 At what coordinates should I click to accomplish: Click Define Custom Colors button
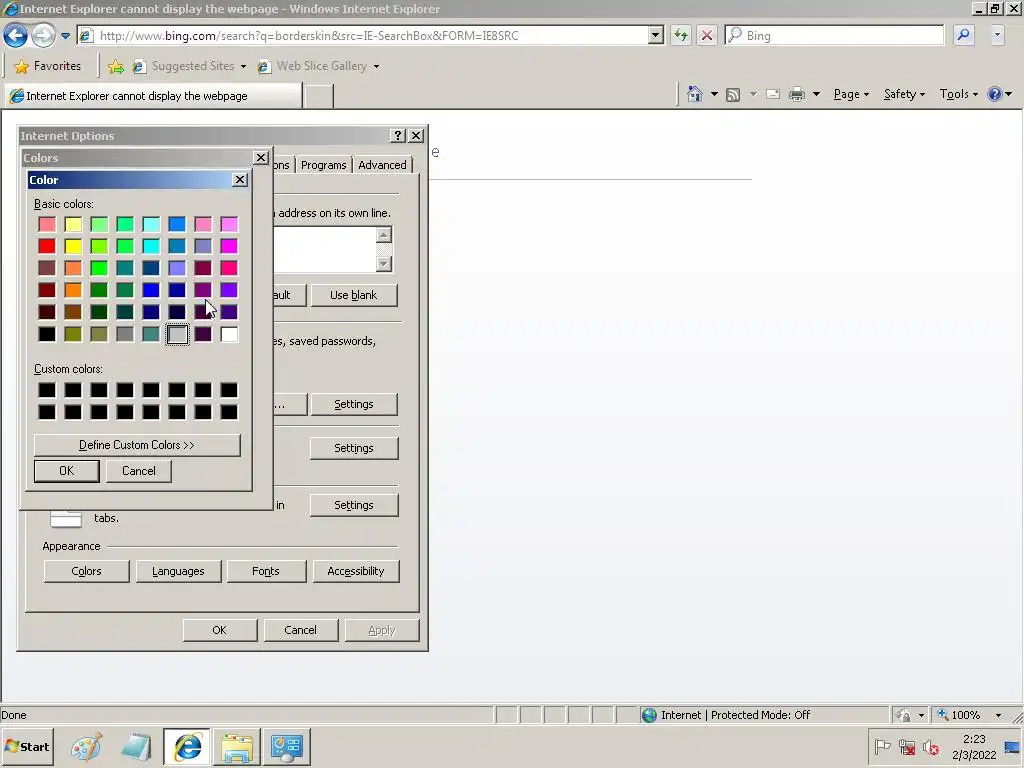[x=137, y=445]
